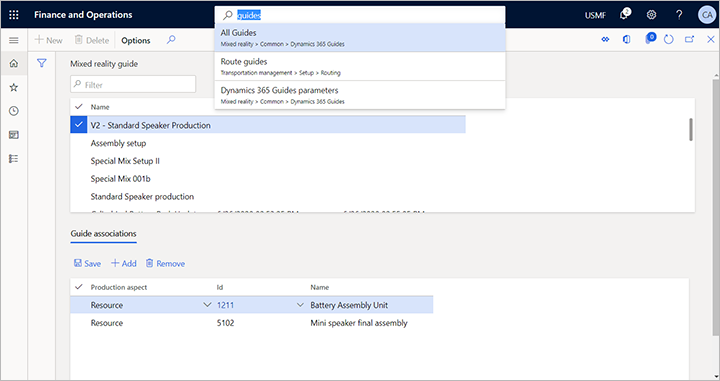Screen dimensions: 720x381
Task: Click the page vertical scrollbar
Action: pos(716,207)
